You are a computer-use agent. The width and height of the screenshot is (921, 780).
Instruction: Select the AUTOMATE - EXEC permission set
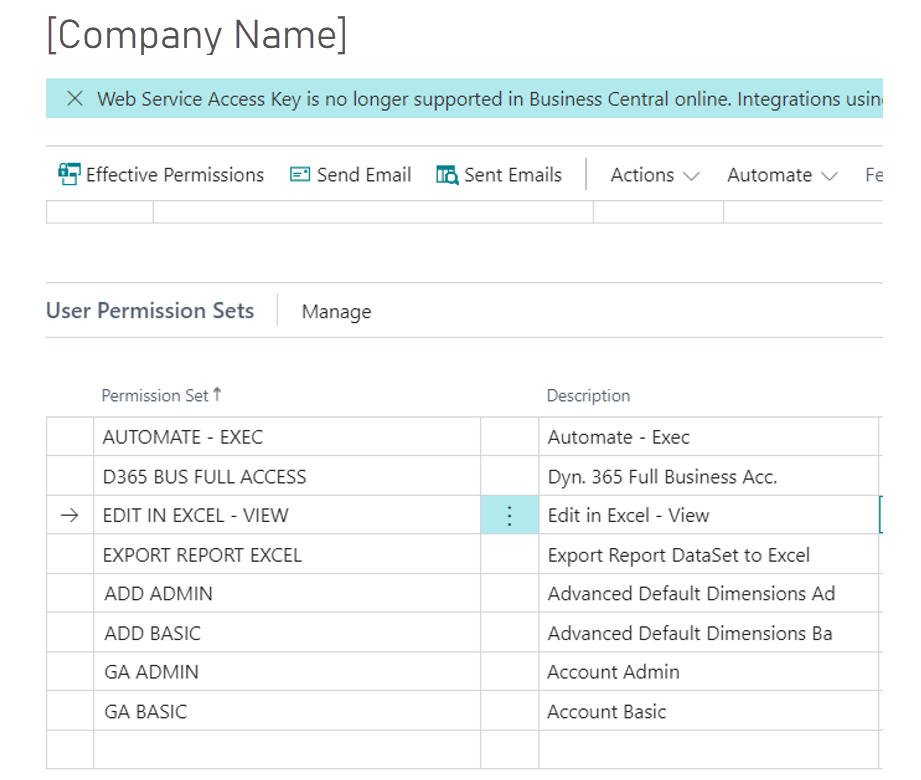183,437
